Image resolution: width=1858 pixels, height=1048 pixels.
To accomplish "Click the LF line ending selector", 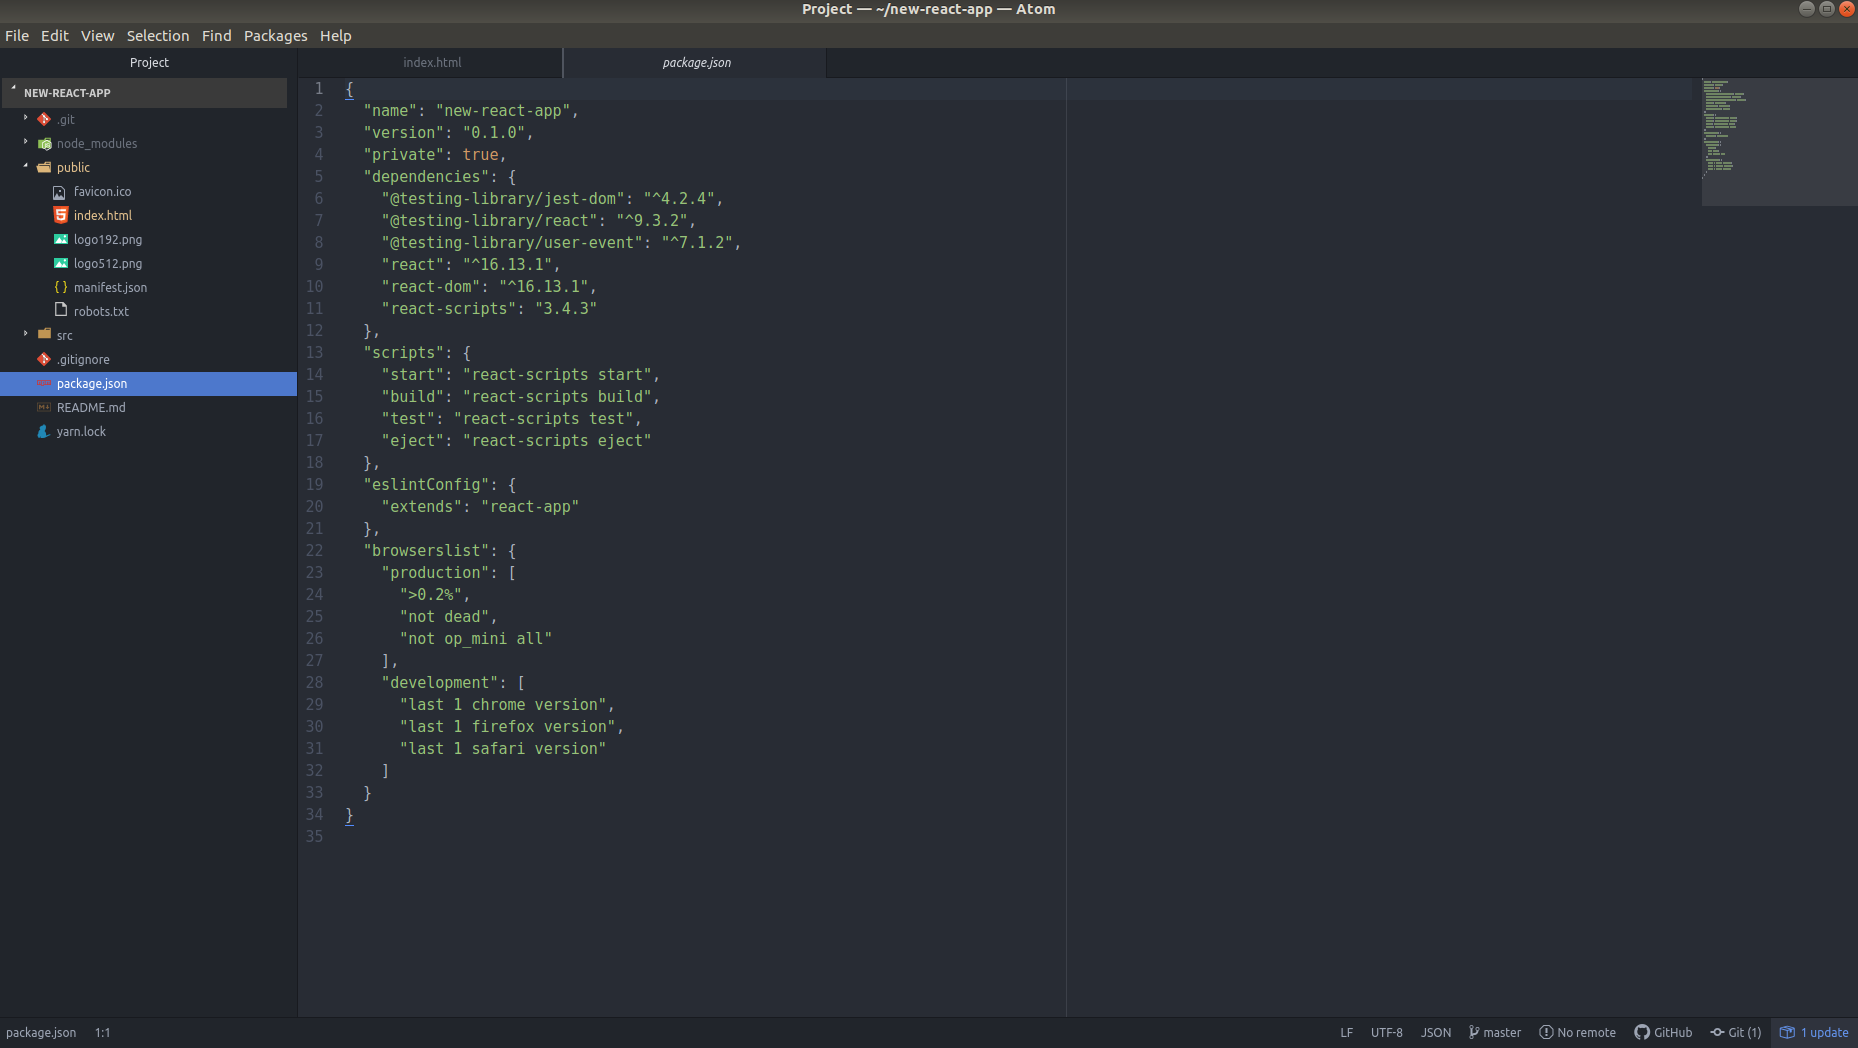I will (x=1346, y=1032).
